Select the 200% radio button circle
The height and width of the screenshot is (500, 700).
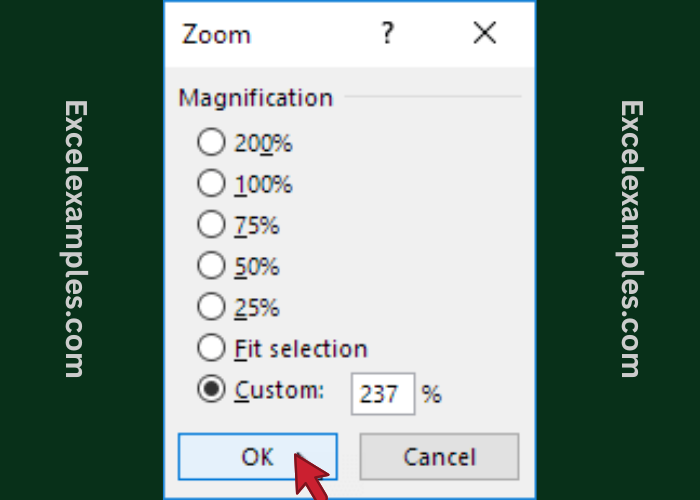[x=211, y=143]
